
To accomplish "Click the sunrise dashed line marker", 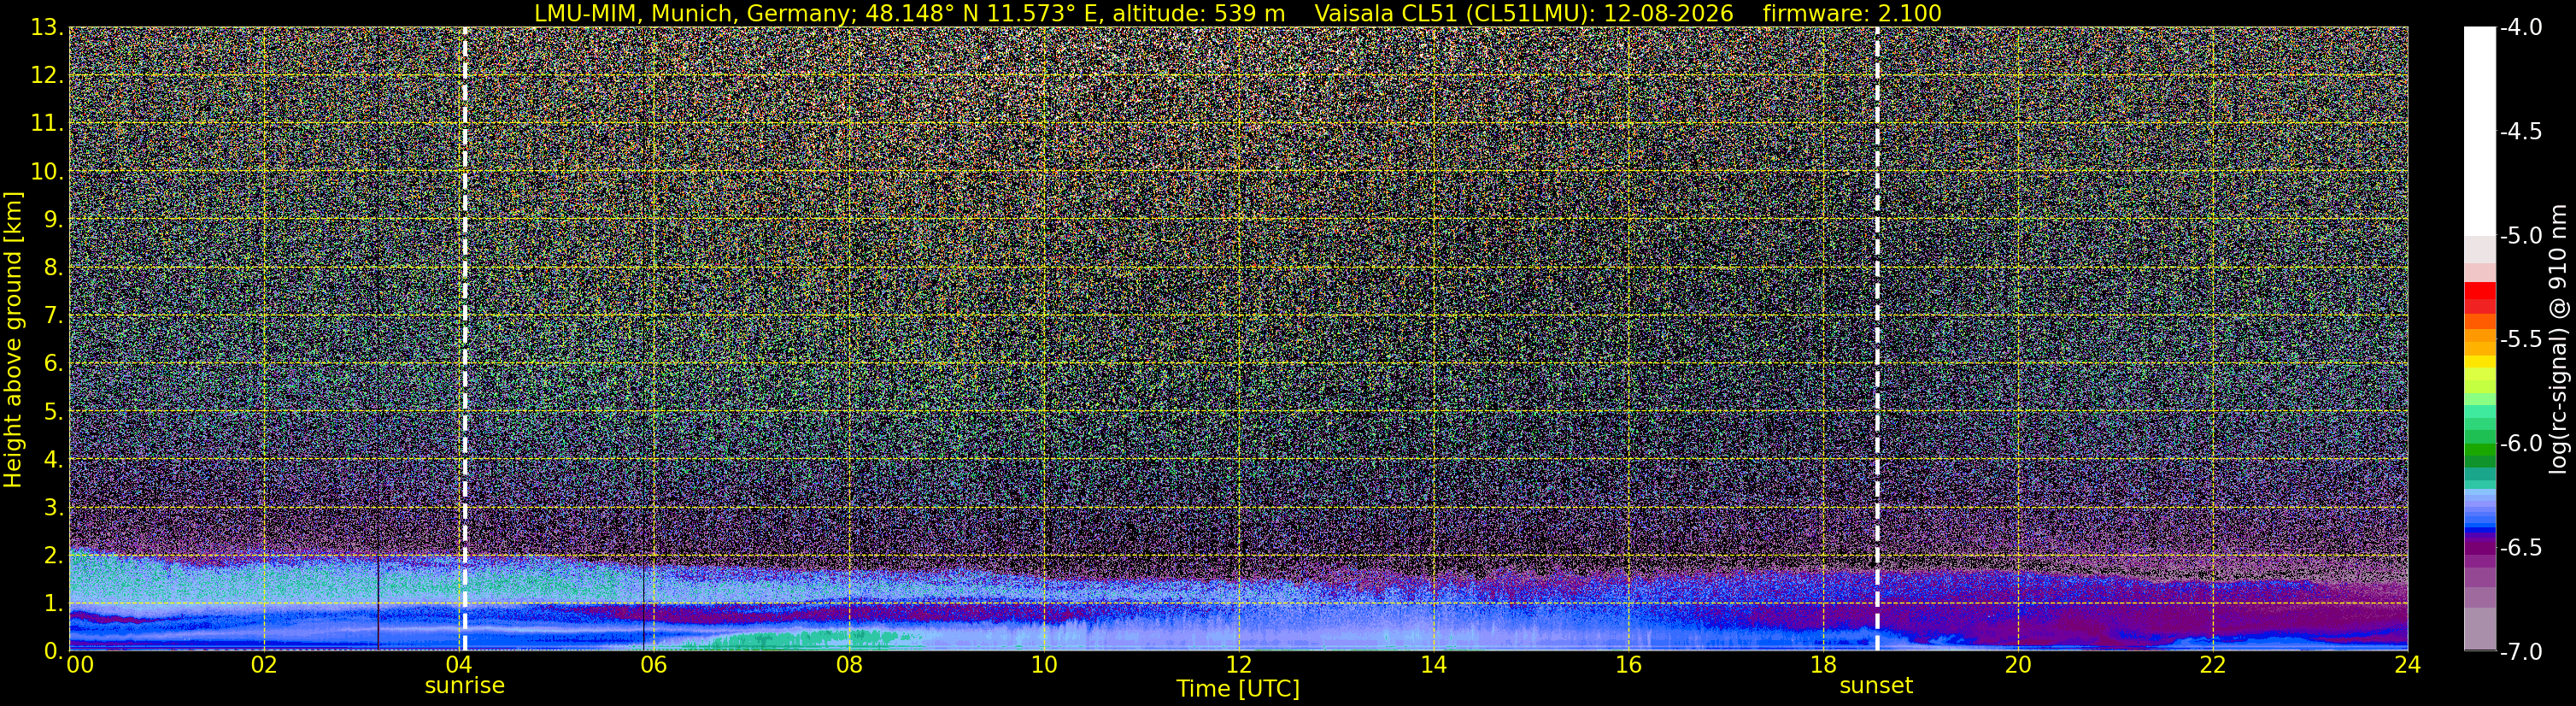I will [465, 339].
